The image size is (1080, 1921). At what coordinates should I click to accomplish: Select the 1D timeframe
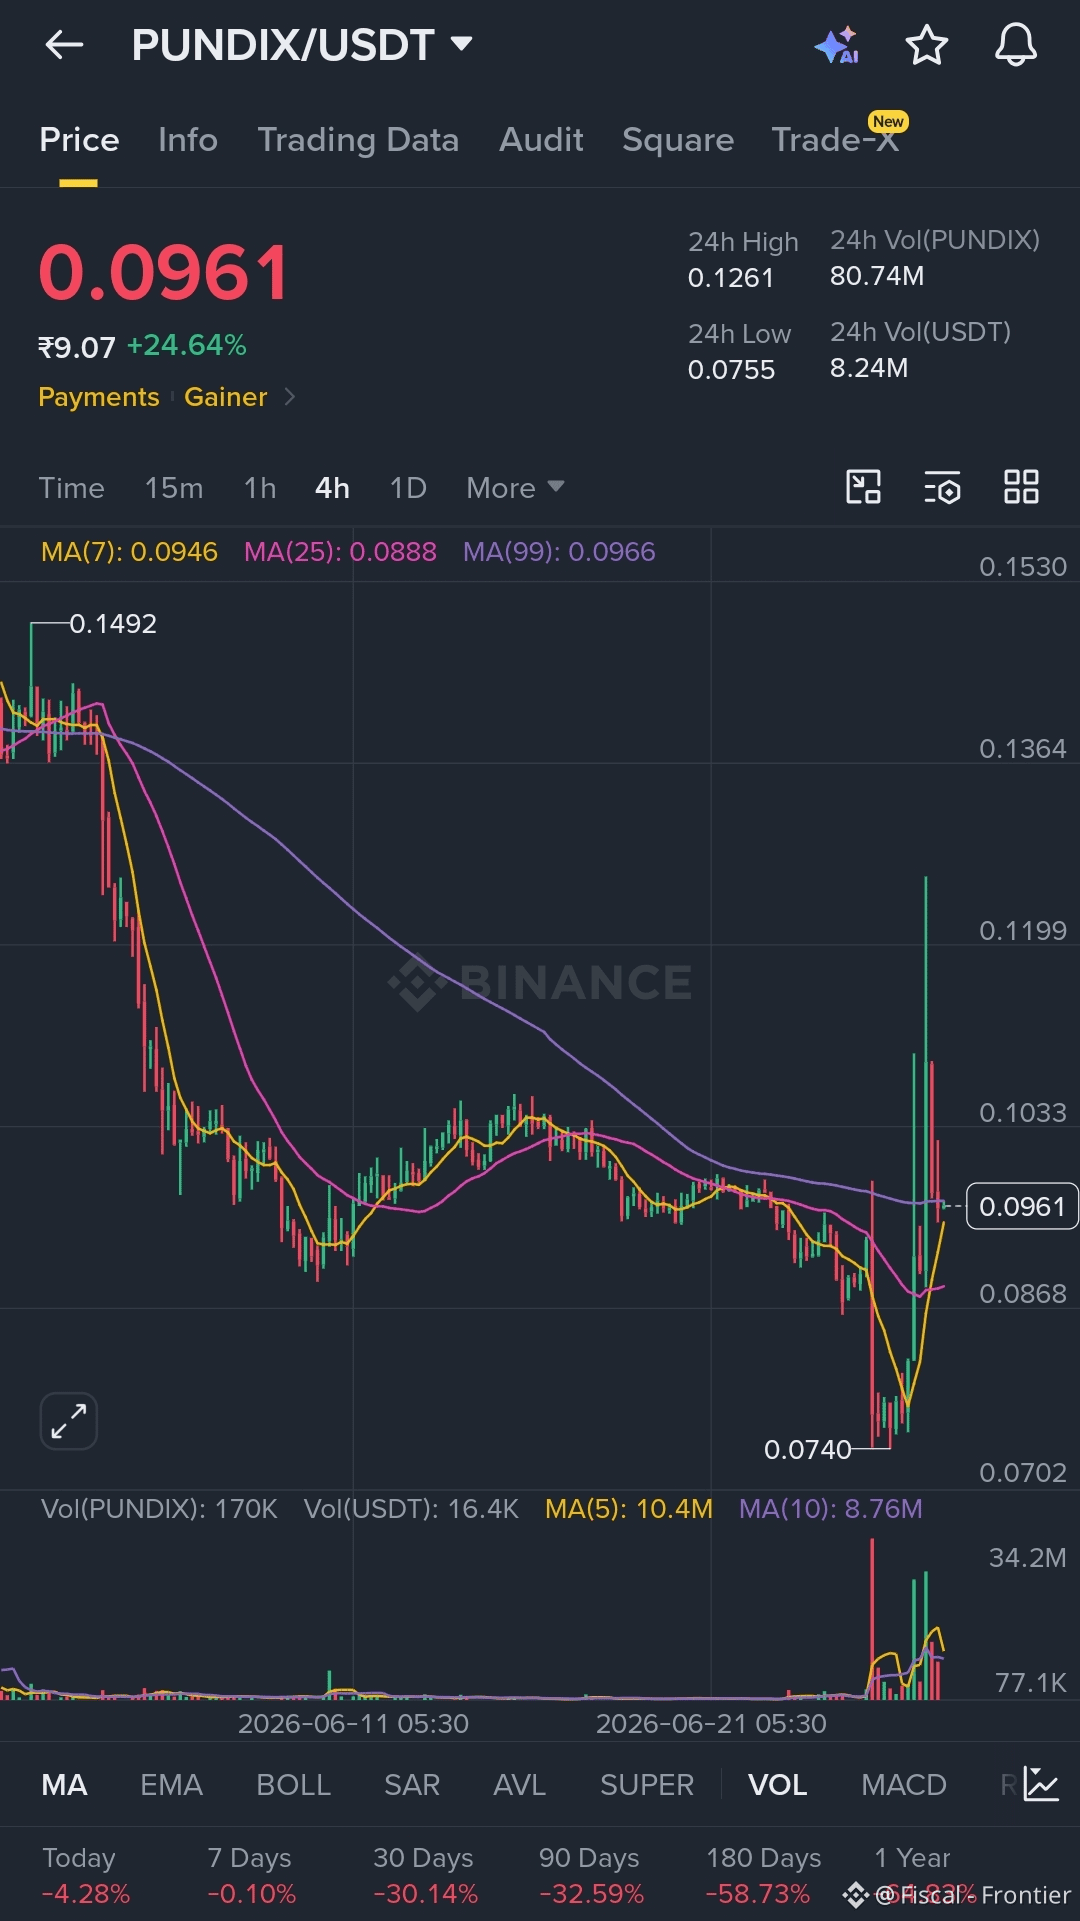[408, 488]
